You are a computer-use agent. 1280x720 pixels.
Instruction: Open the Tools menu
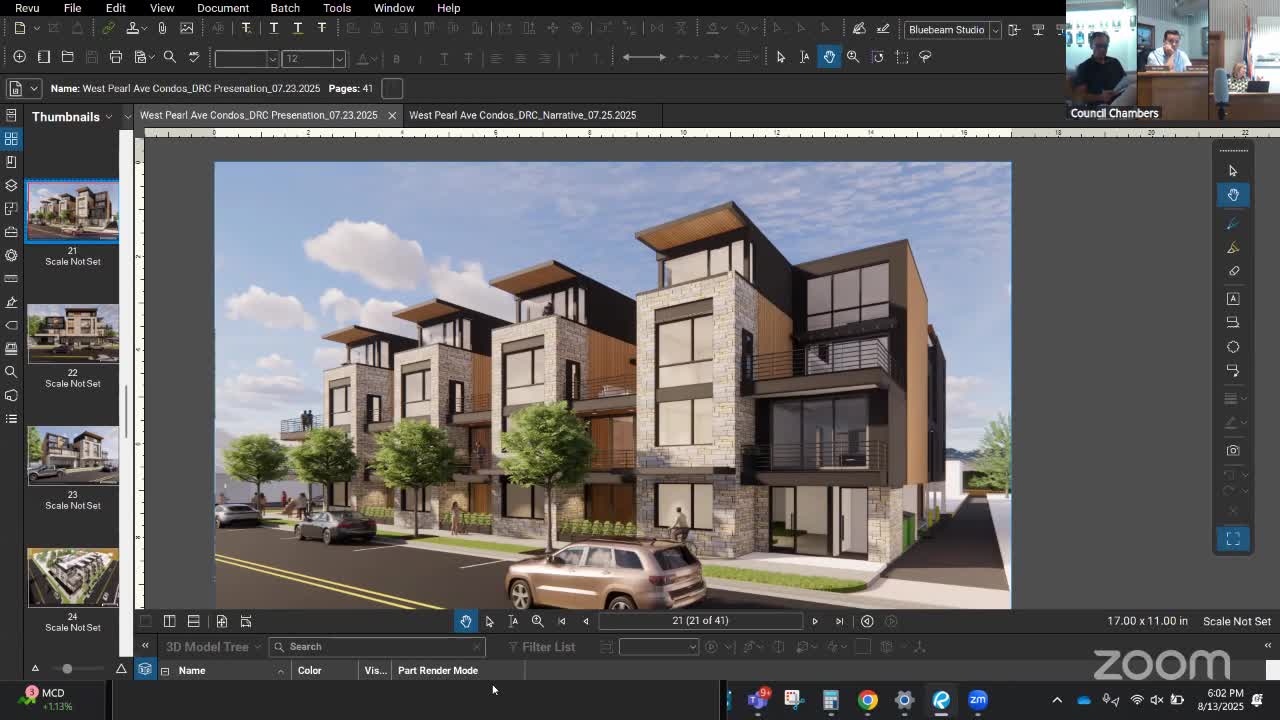337,8
